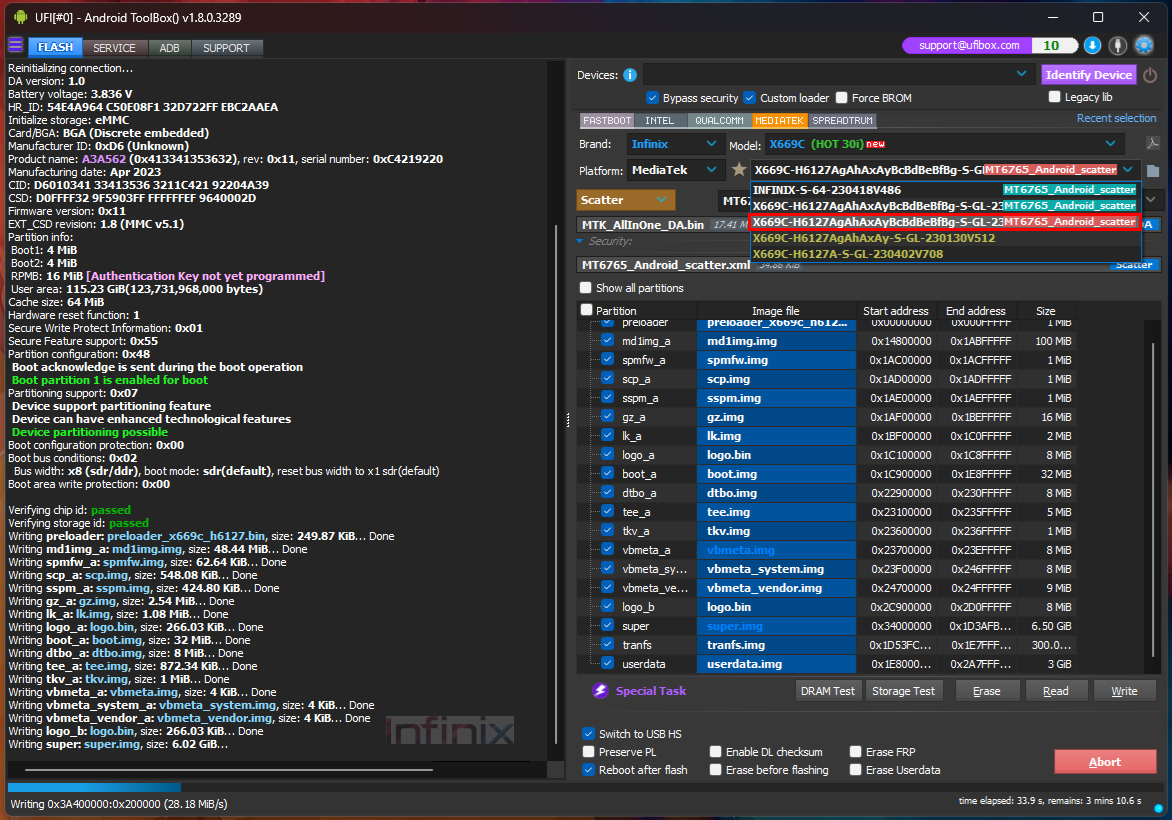1172x820 pixels.
Task: Uncheck the userdata partition checkbox
Action: pos(608,664)
